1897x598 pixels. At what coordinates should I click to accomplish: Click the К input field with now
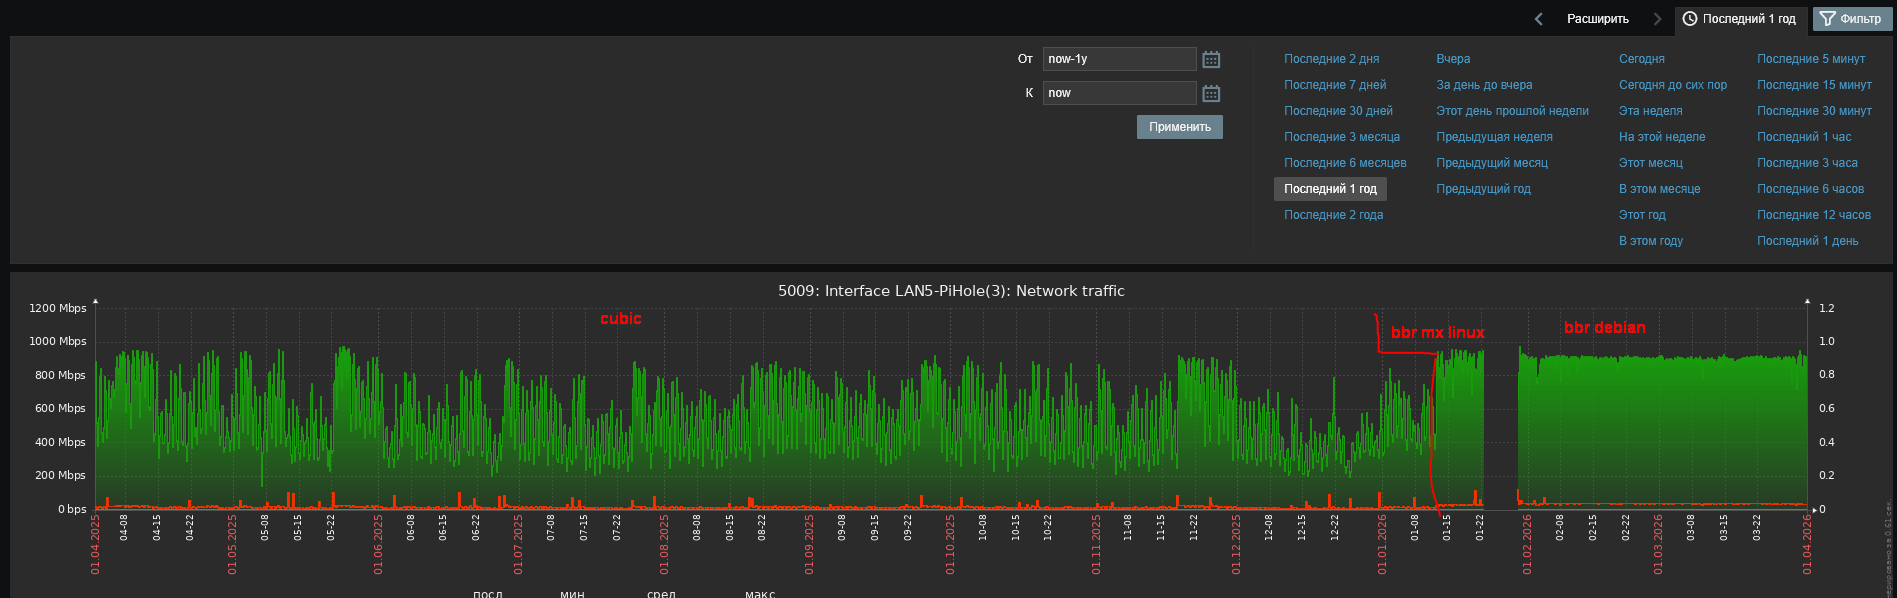(x=1118, y=93)
